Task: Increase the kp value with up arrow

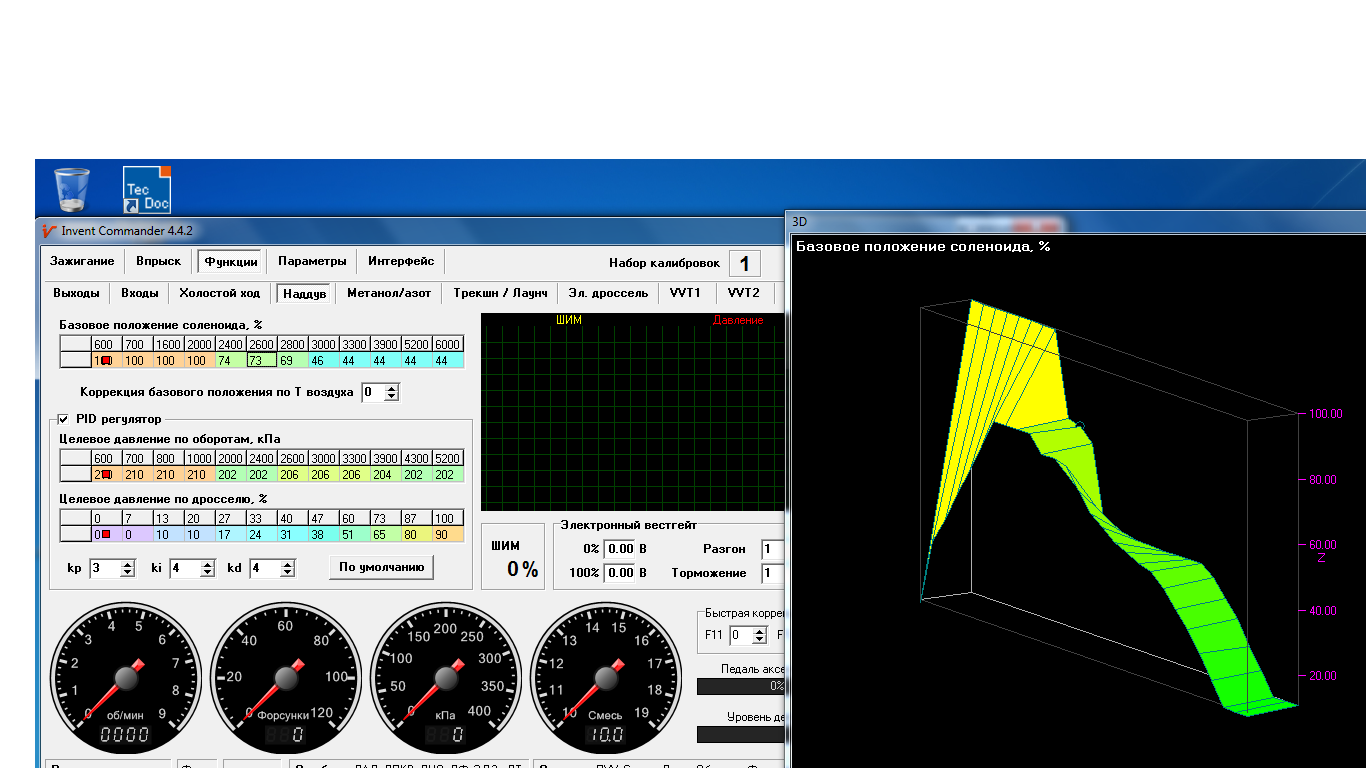Action: tap(128, 564)
